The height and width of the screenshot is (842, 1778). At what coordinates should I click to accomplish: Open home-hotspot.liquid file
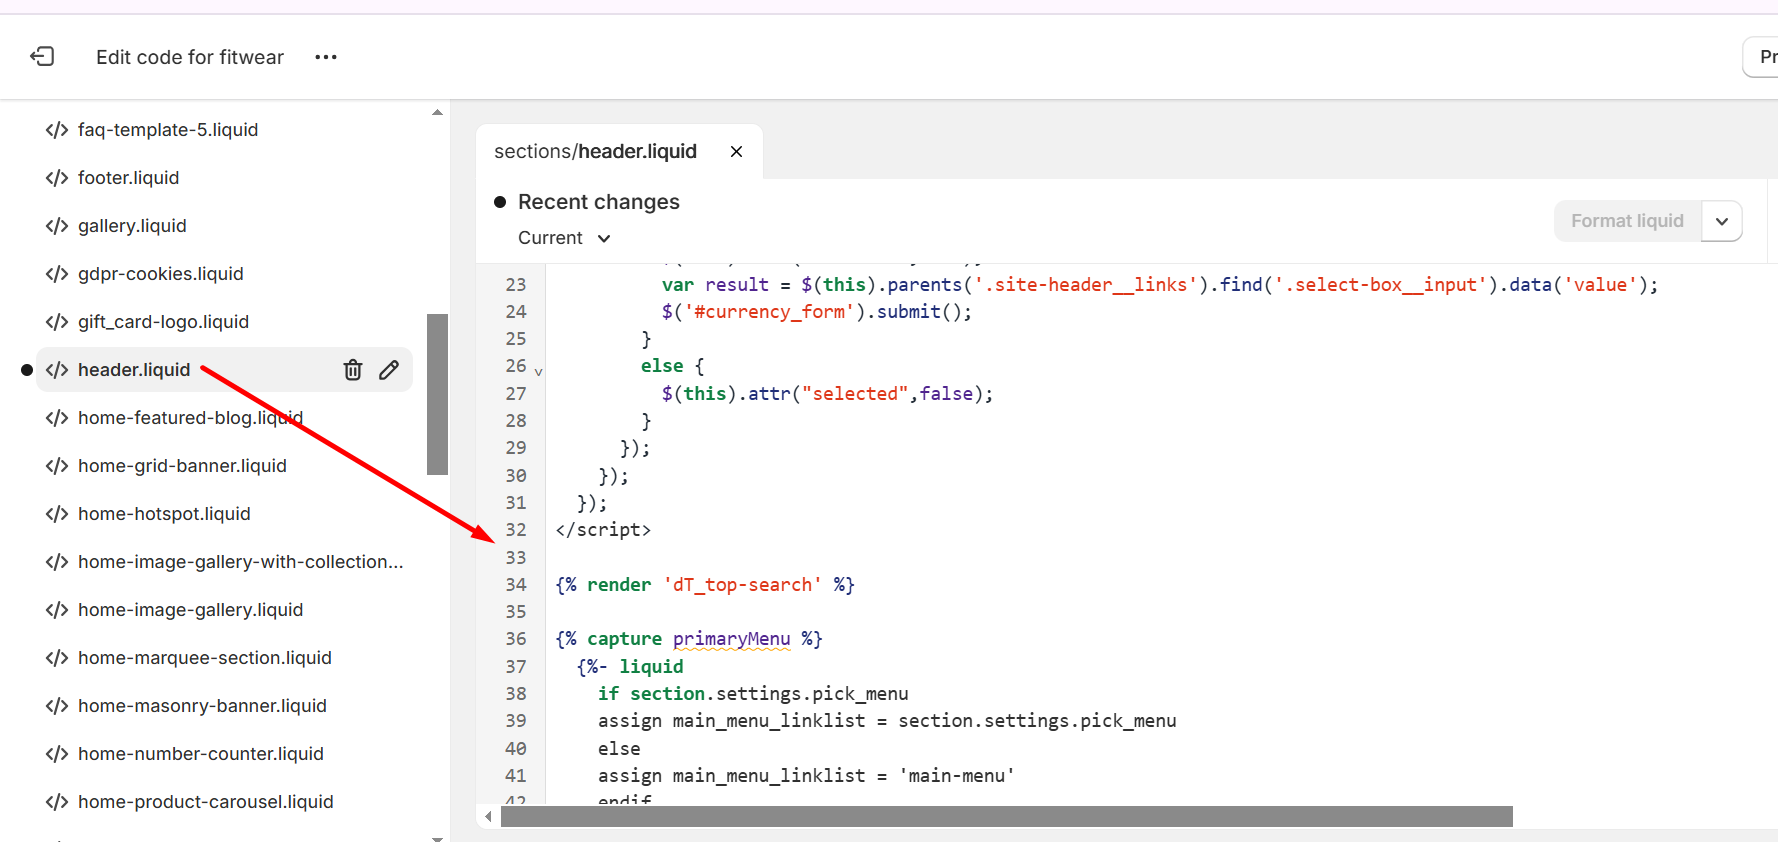tap(164, 514)
